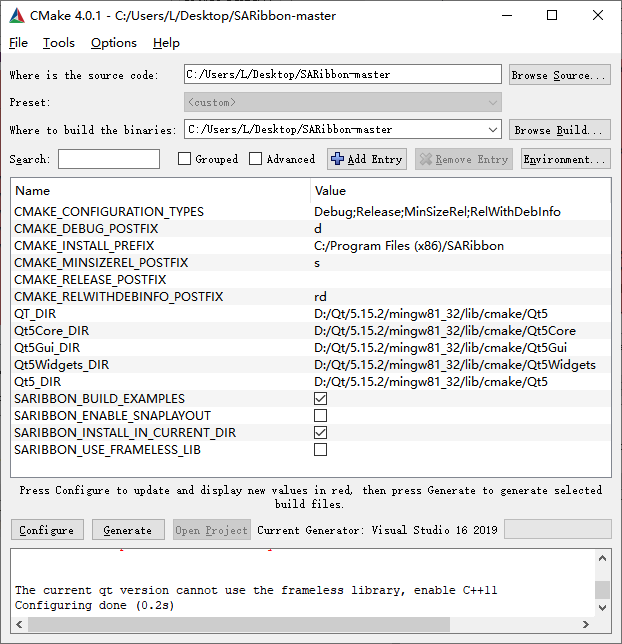
Task: Open the File menu
Action: [x=18, y=43]
